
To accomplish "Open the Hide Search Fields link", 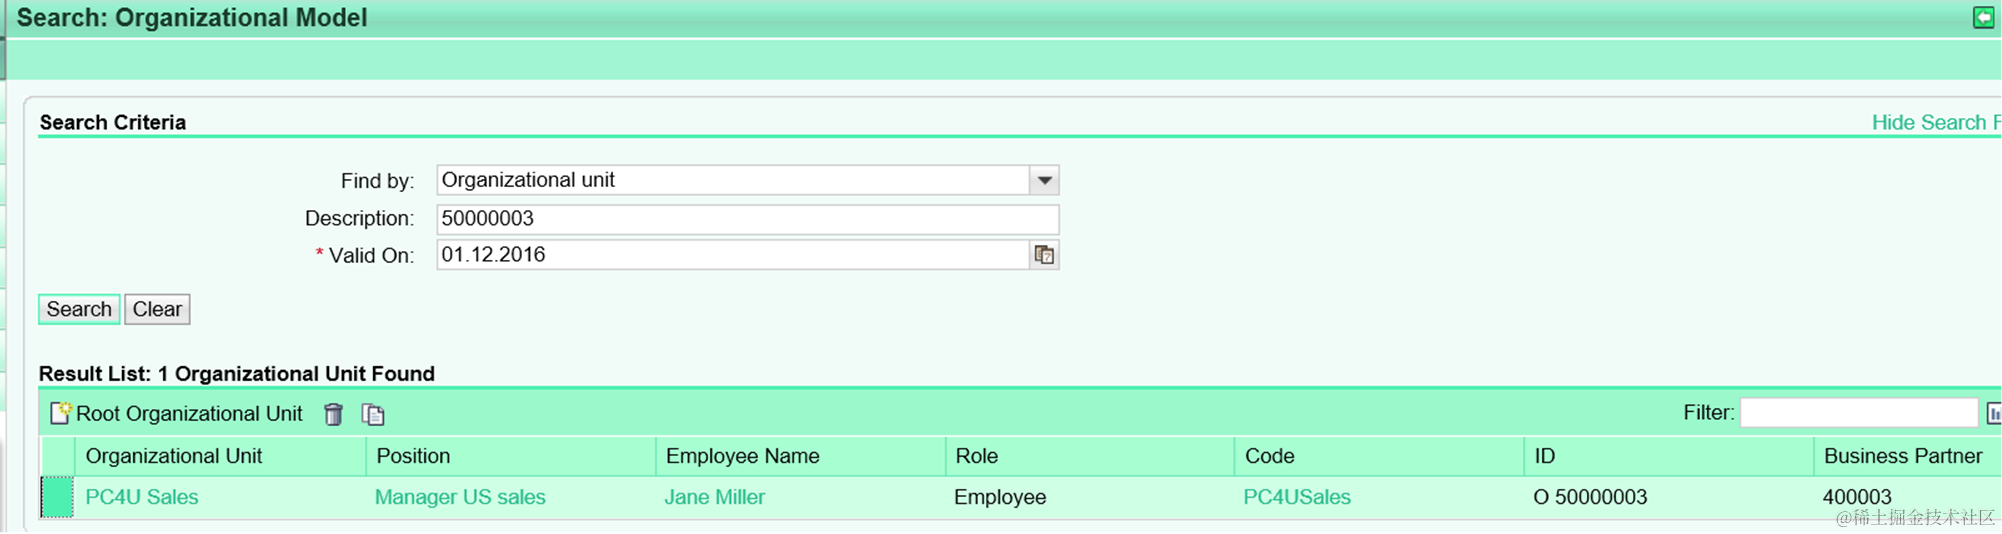I will coord(1936,122).
